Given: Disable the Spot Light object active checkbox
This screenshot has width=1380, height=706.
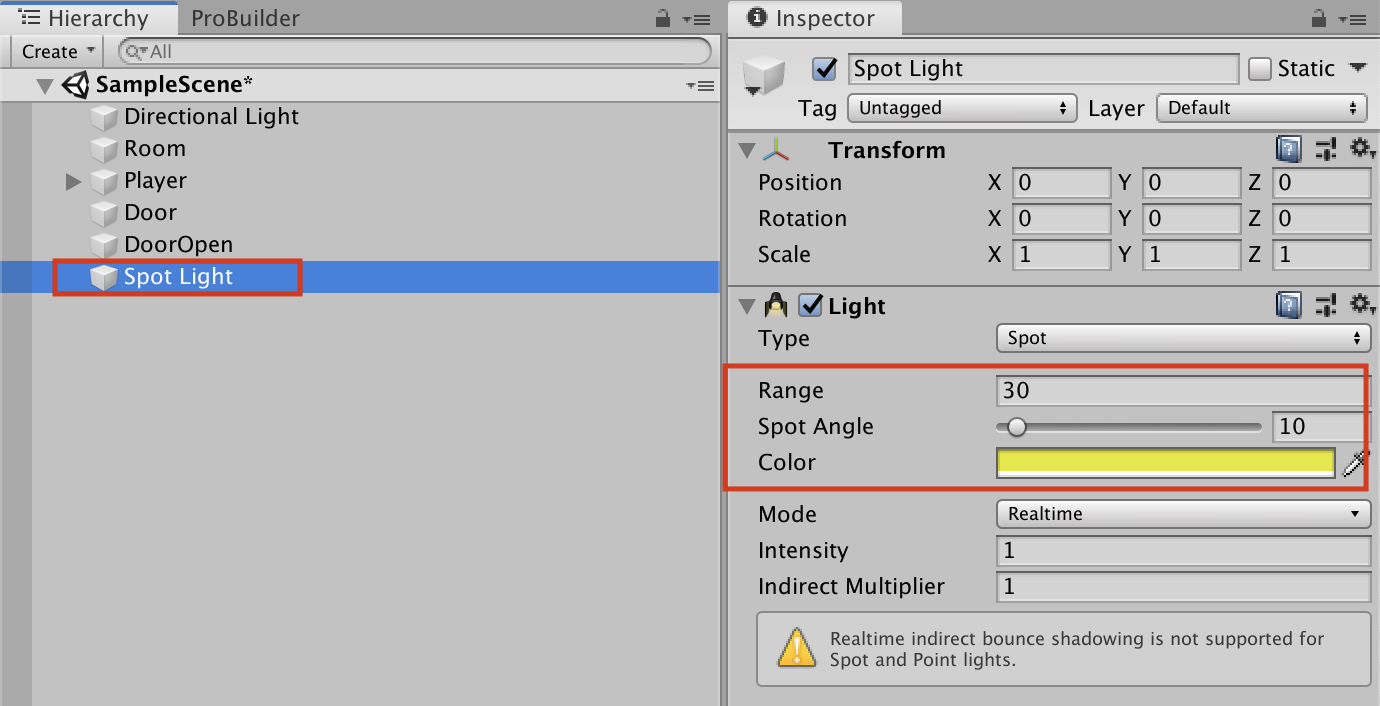Looking at the screenshot, I should (825, 69).
